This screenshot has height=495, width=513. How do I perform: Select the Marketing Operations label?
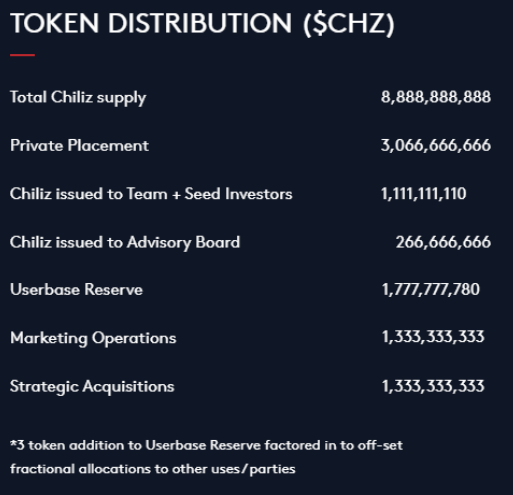(x=93, y=339)
